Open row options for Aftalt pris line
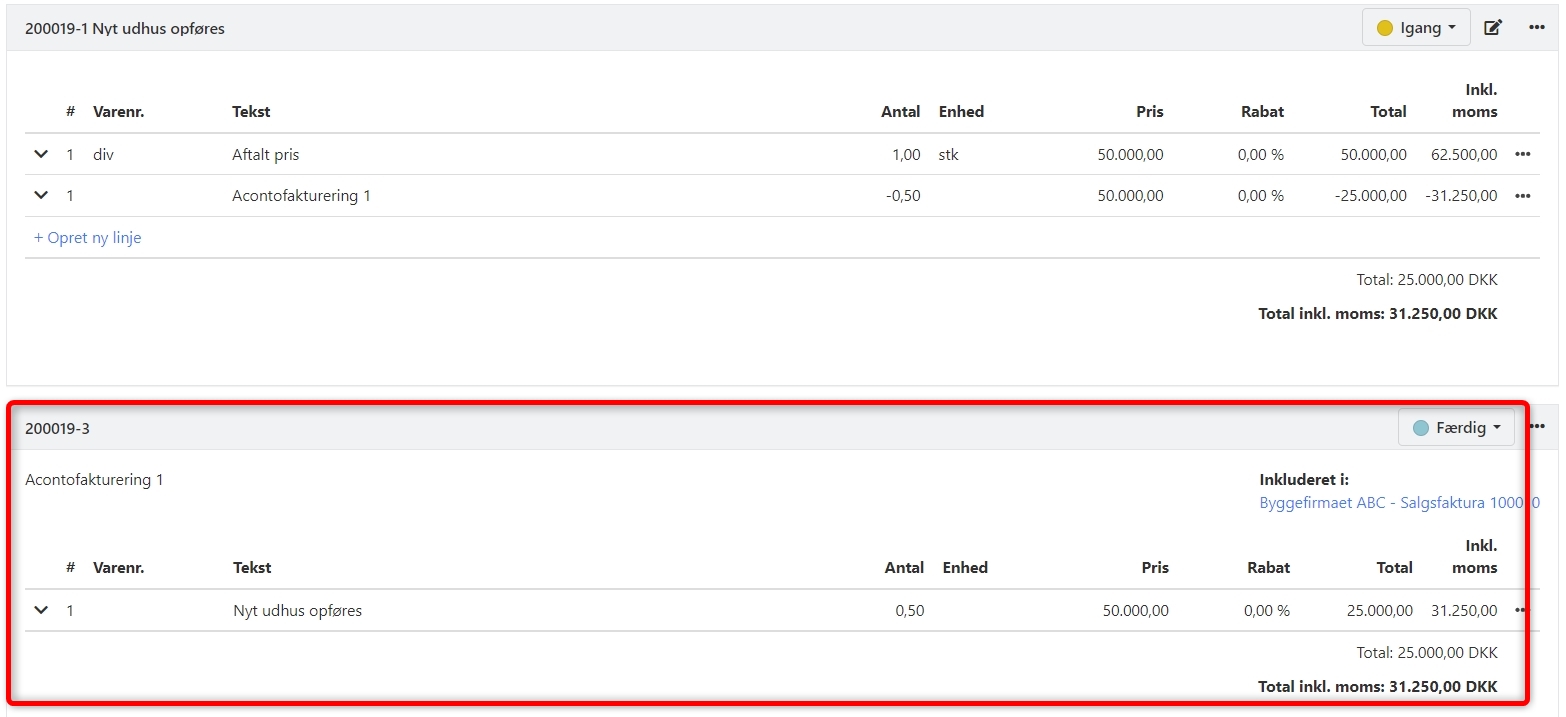1566x717 pixels. (1522, 155)
